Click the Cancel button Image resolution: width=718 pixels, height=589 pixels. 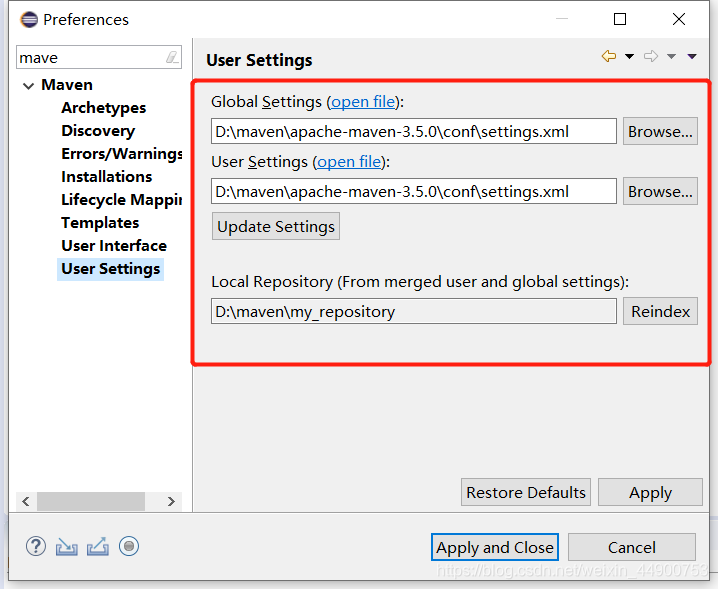click(x=632, y=547)
